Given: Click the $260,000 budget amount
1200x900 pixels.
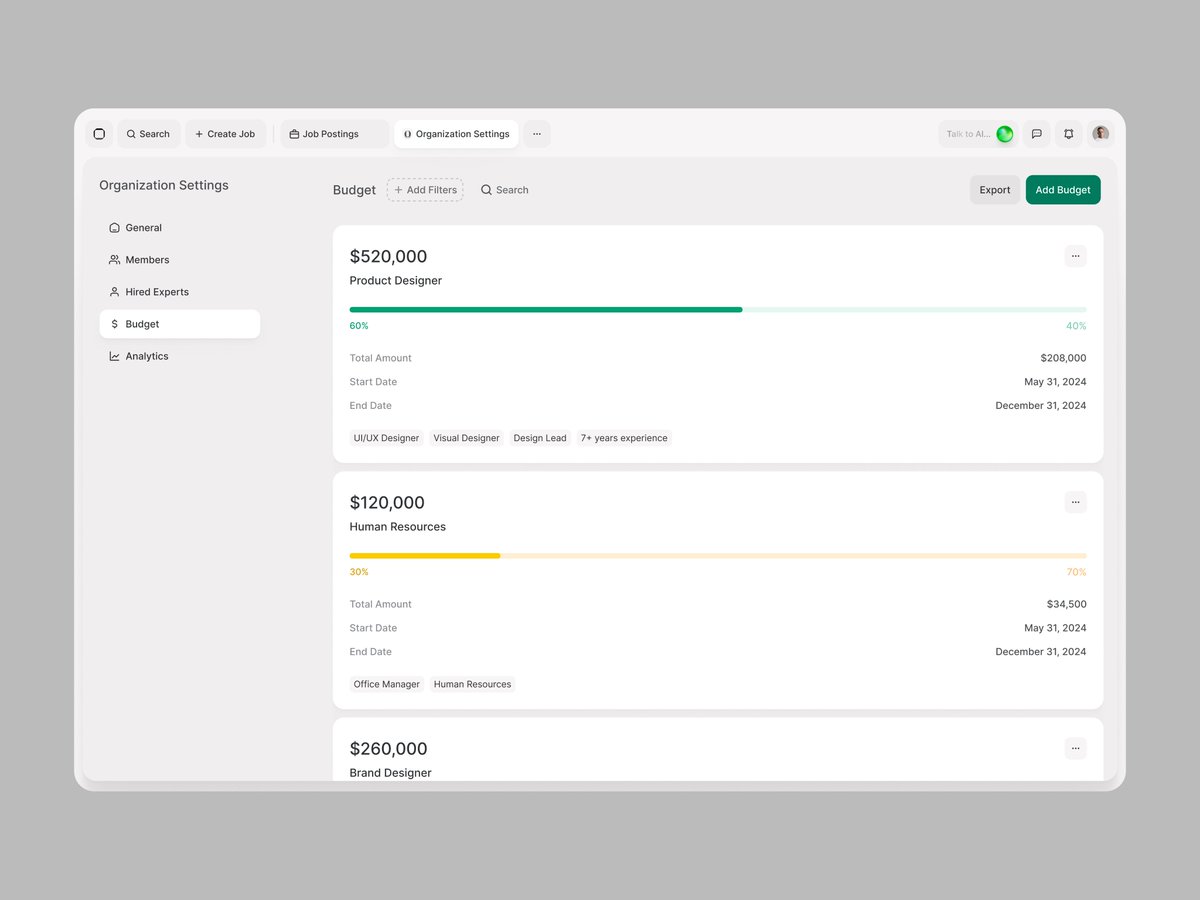Looking at the screenshot, I should point(388,749).
